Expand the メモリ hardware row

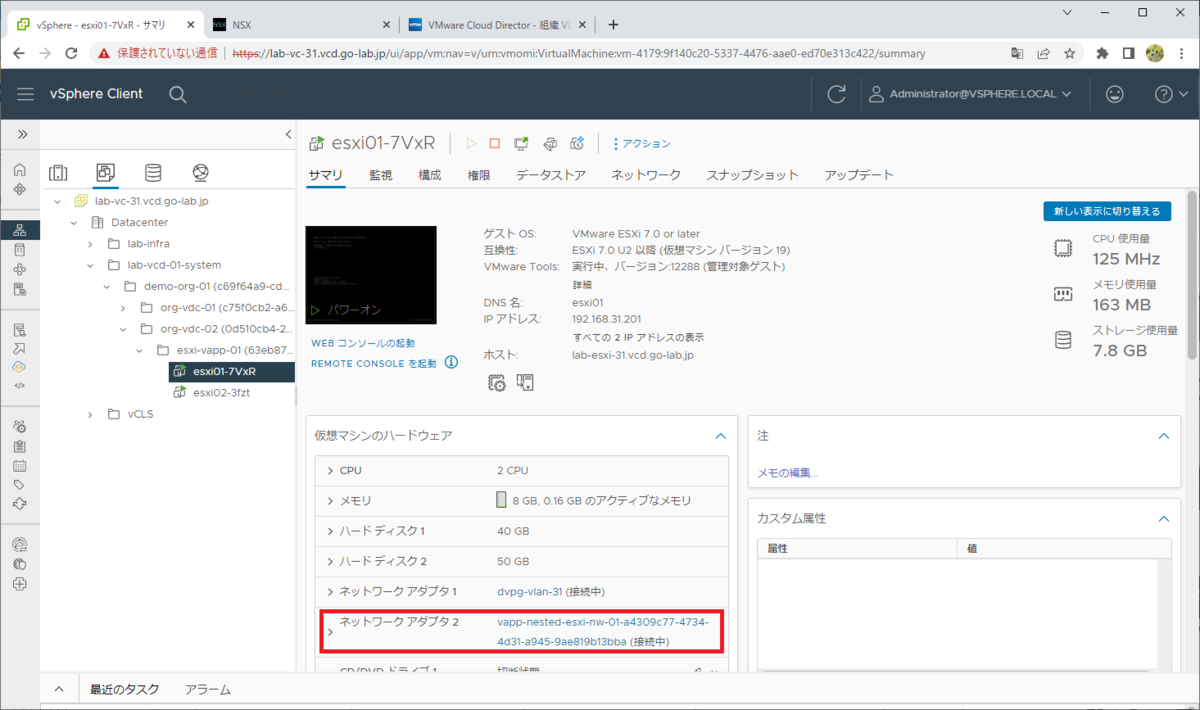pyautogui.click(x=331, y=501)
